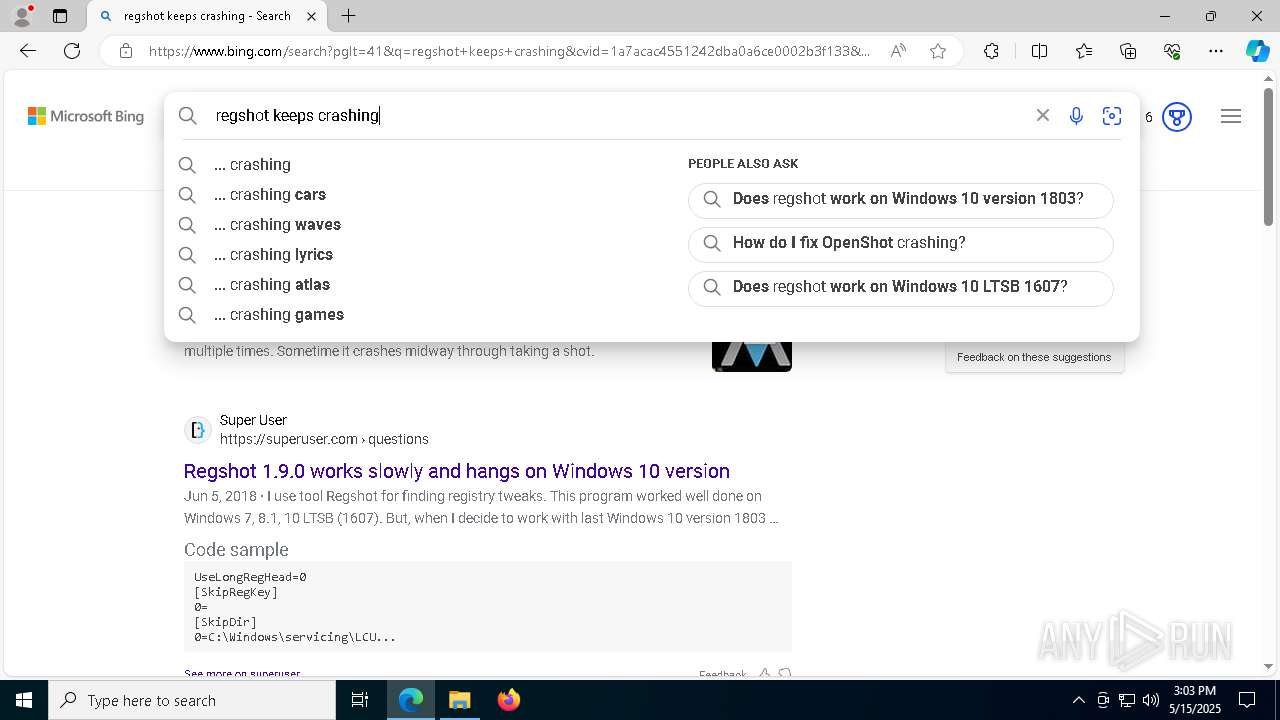The width and height of the screenshot is (1280, 720).
Task: Open Microsoft Rewards trophy icon
Action: (x=1177, y=117)
